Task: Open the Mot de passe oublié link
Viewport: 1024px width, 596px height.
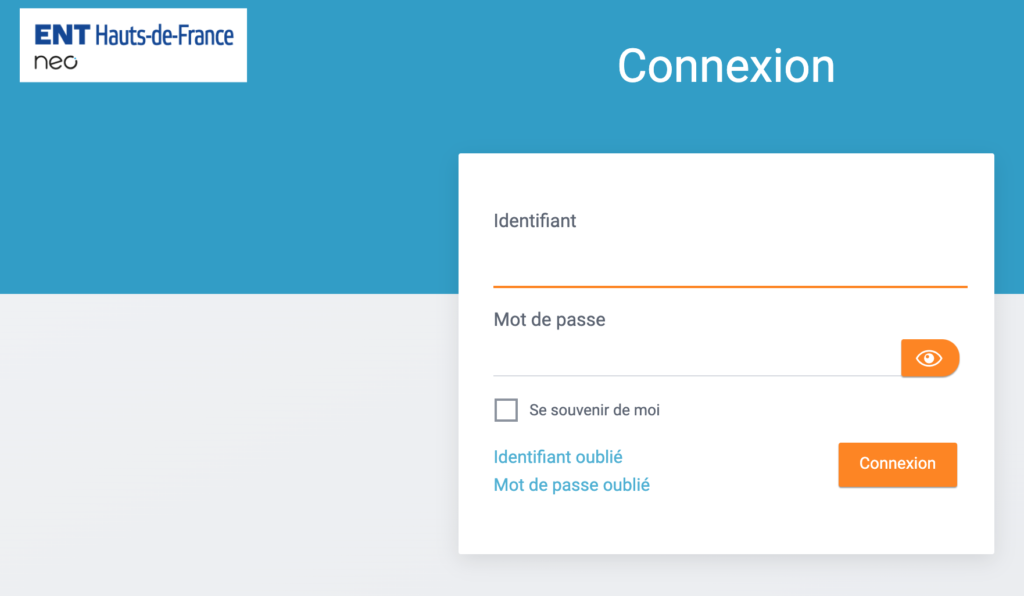Action: point(570,484)
